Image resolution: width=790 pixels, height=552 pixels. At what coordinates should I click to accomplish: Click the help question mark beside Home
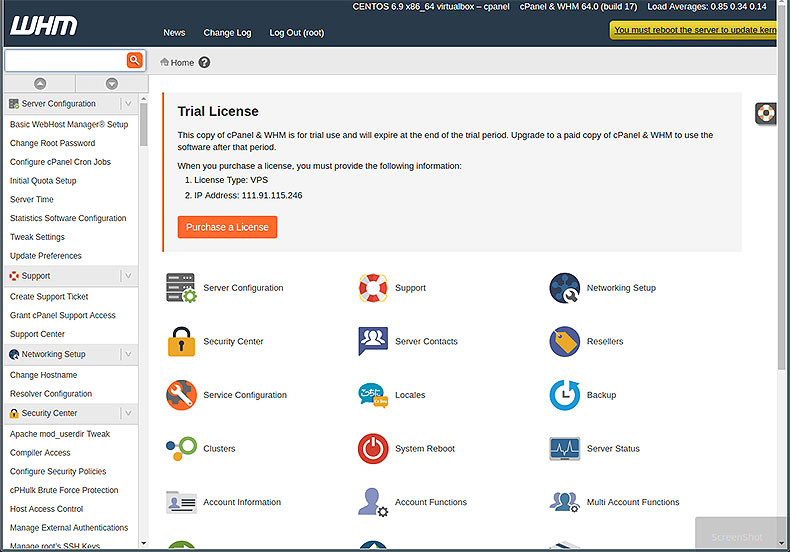tap(205, 62)
